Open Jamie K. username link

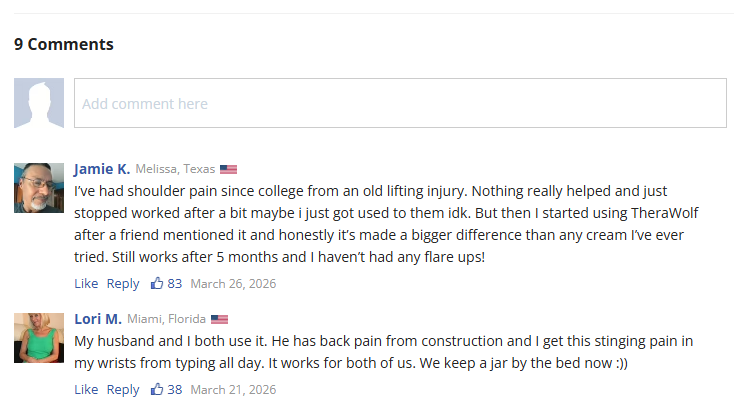[x=102, y=169]
